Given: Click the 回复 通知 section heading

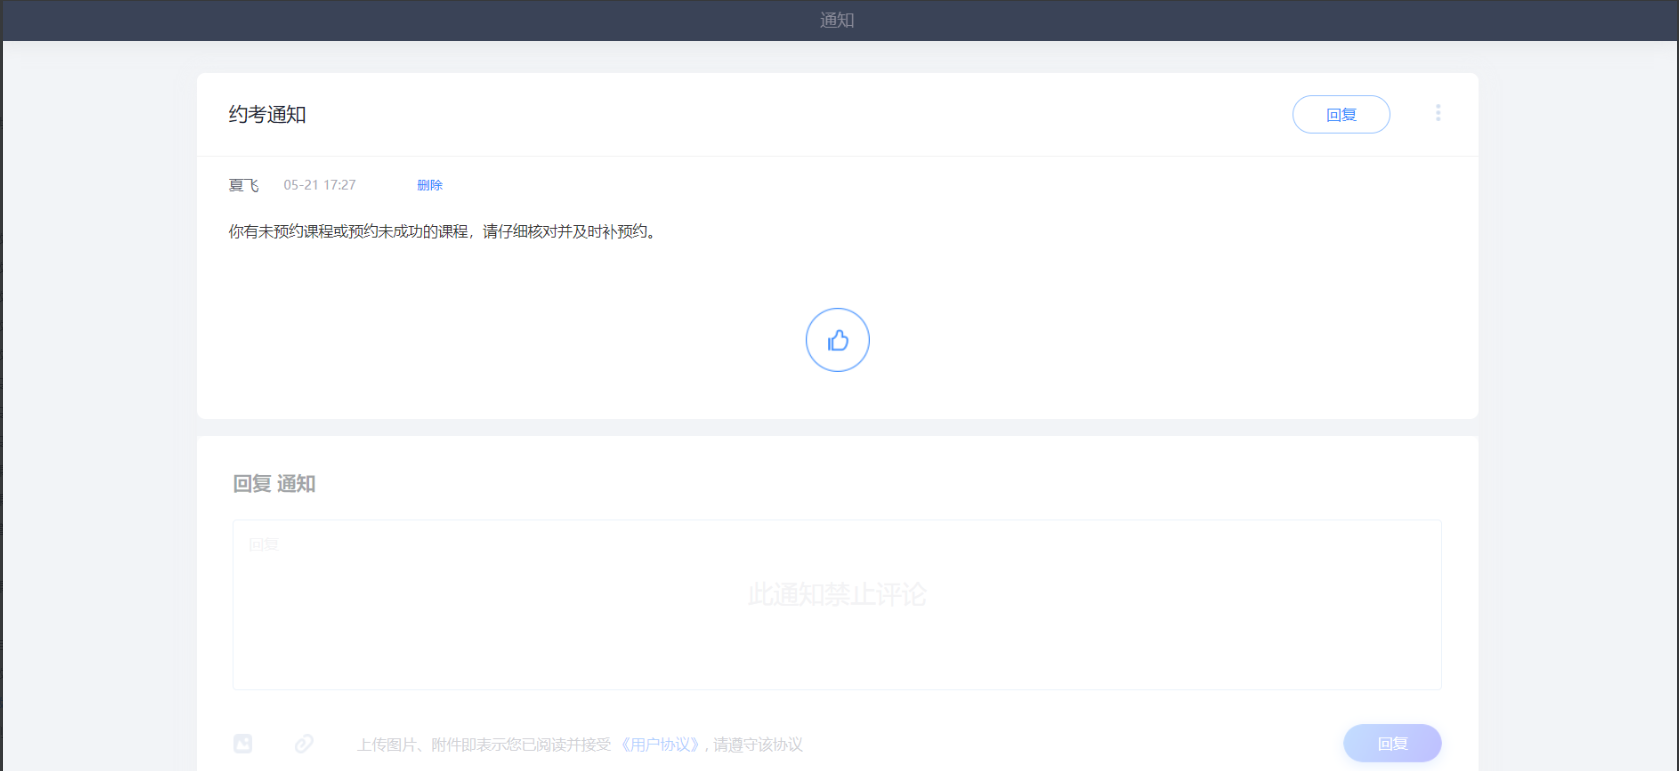Looking at the screenshot, I should coord(274,484).
